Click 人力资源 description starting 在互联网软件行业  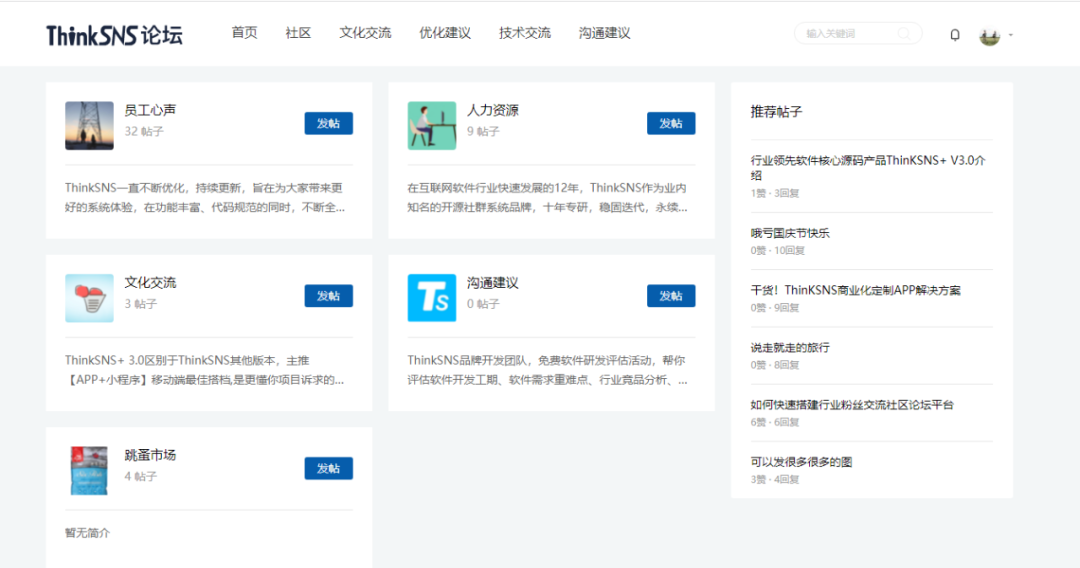pos(547,198)
